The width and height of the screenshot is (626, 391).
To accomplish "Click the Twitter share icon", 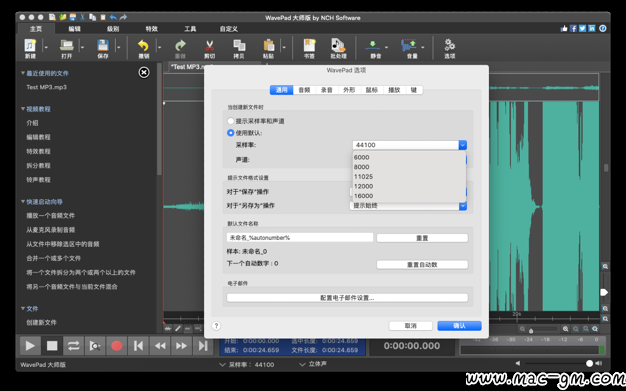I will [x=582, y=28].
